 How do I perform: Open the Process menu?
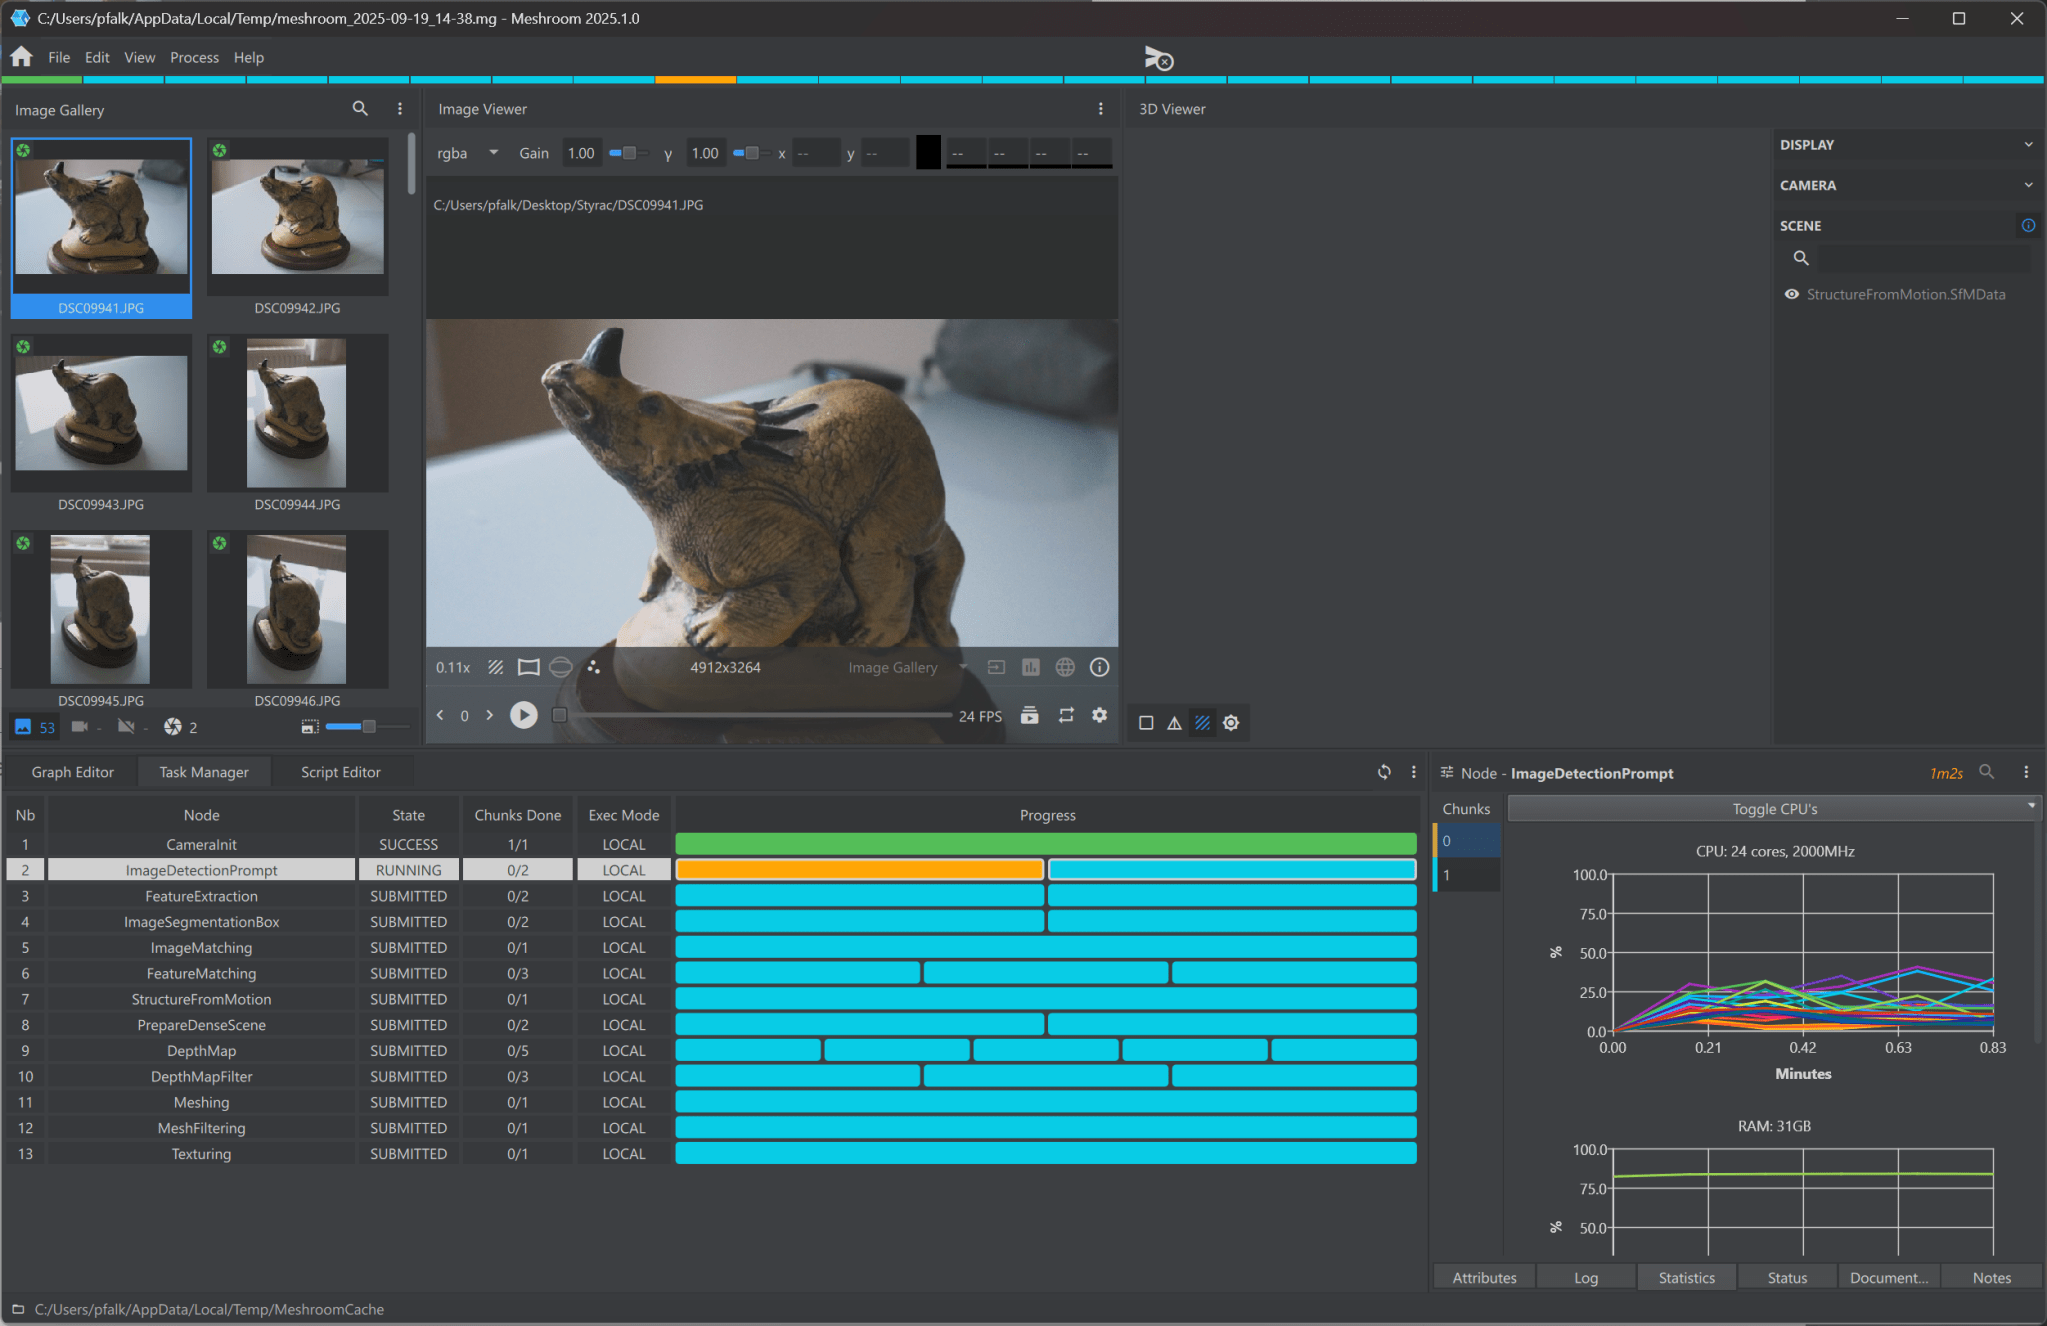point(194,57)
